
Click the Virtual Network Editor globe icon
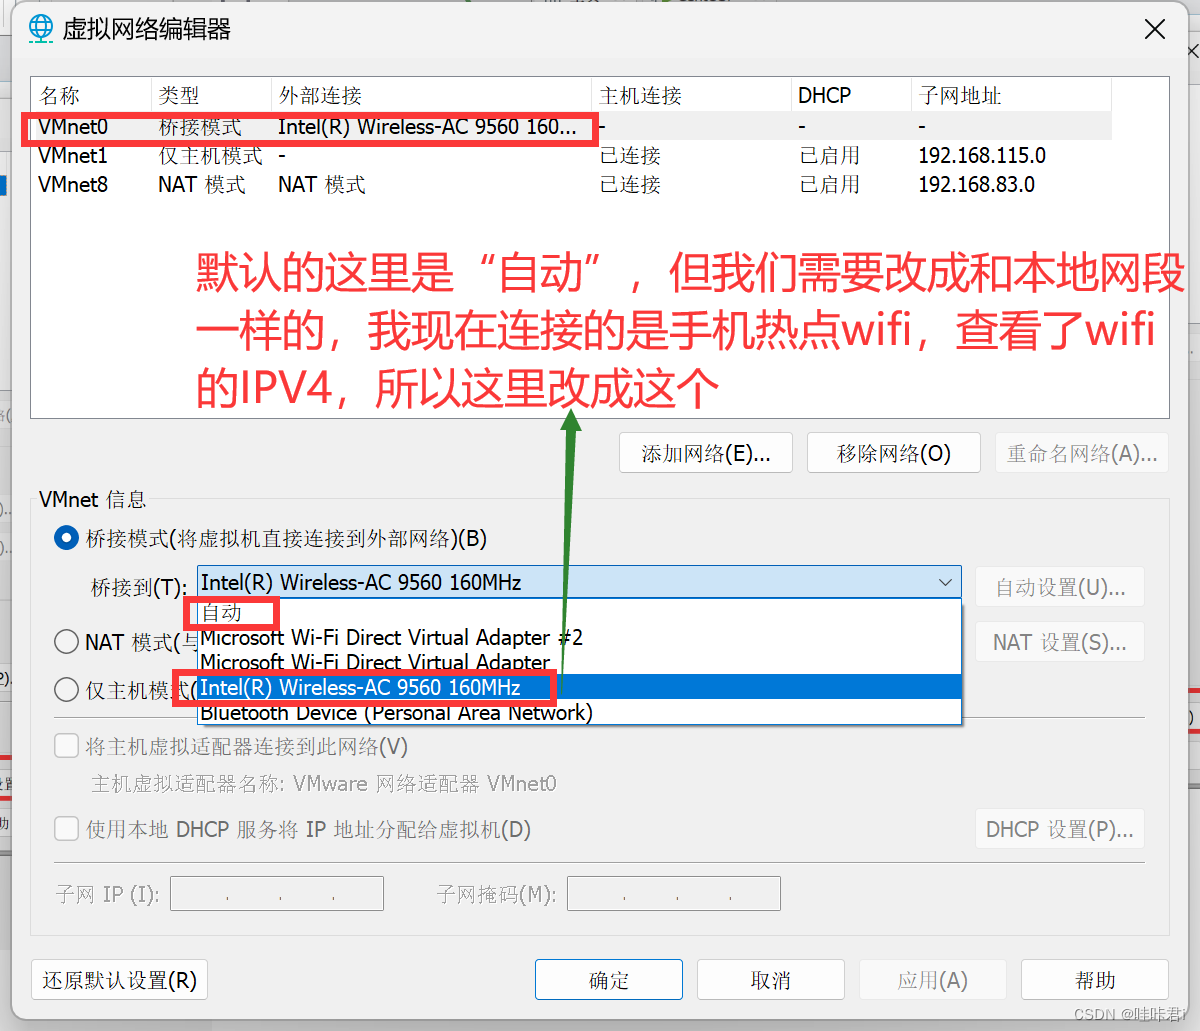pos(40,28)
